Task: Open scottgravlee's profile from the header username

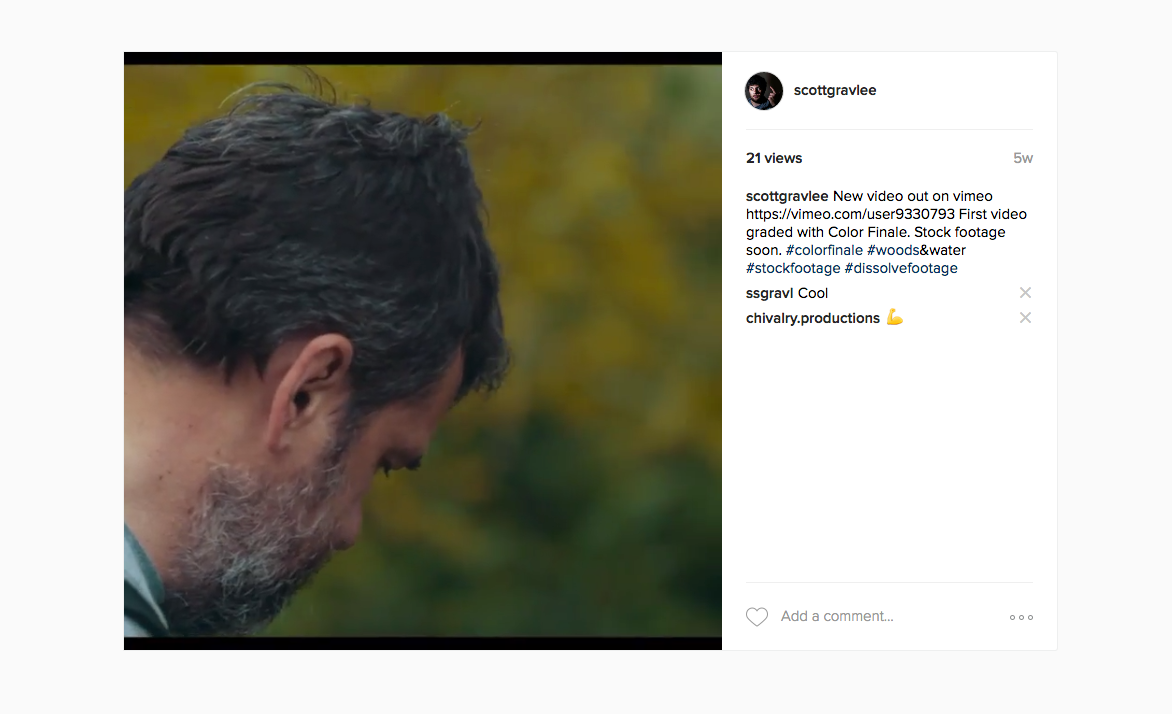Action: coord(835,90)
